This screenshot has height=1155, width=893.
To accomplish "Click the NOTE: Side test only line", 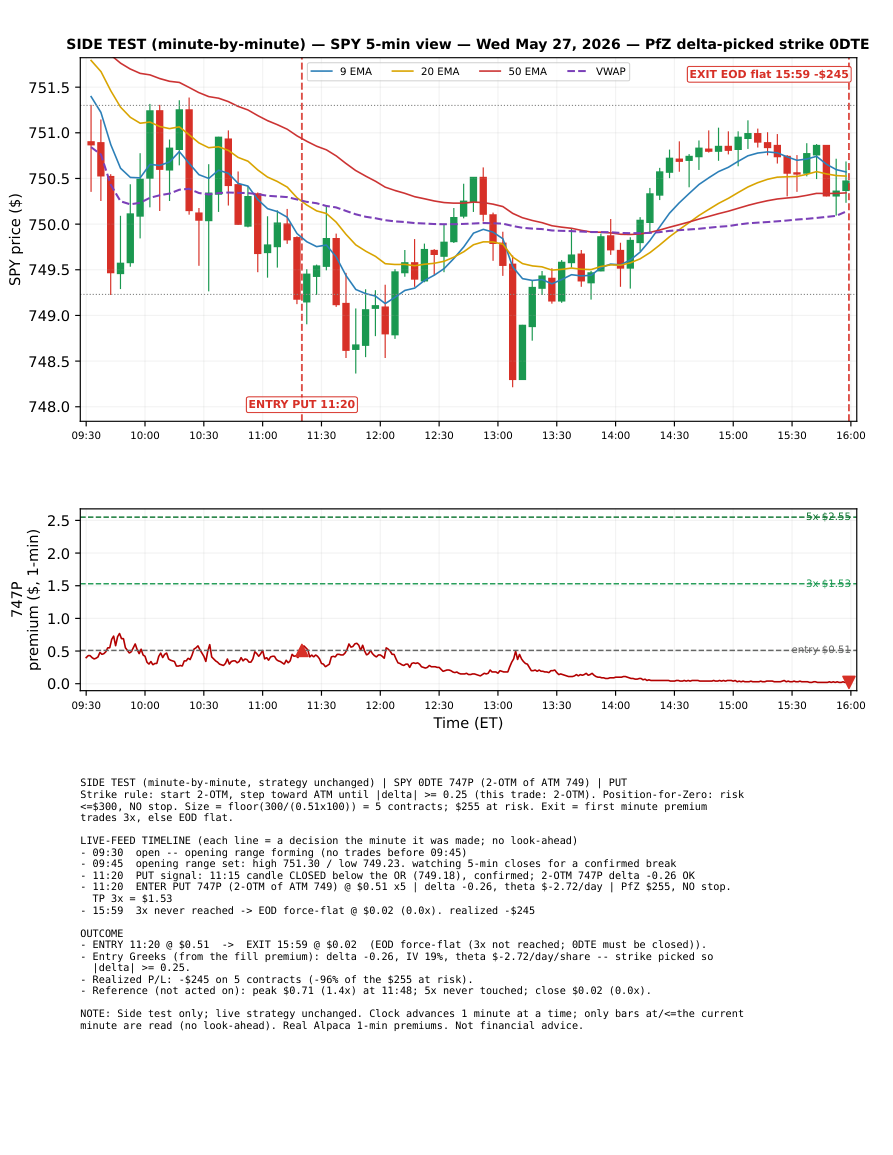I will point(412,1019).
